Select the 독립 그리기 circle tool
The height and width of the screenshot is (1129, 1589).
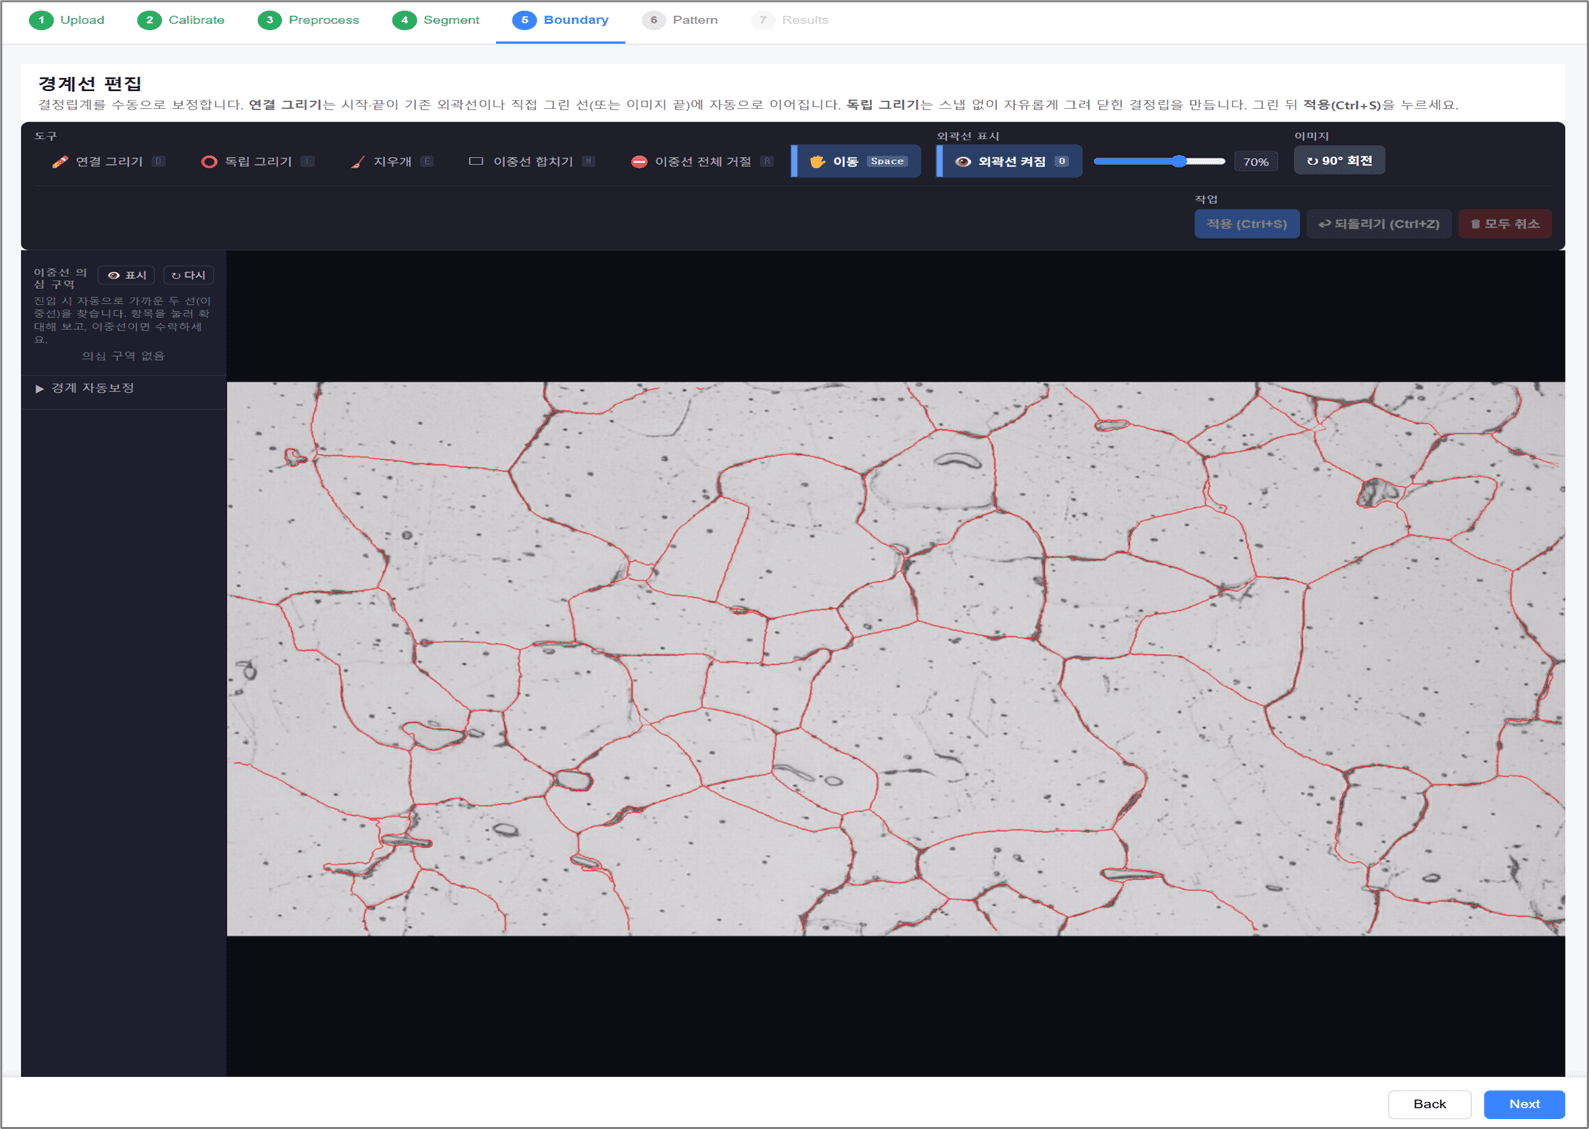[x=257, y=161]
